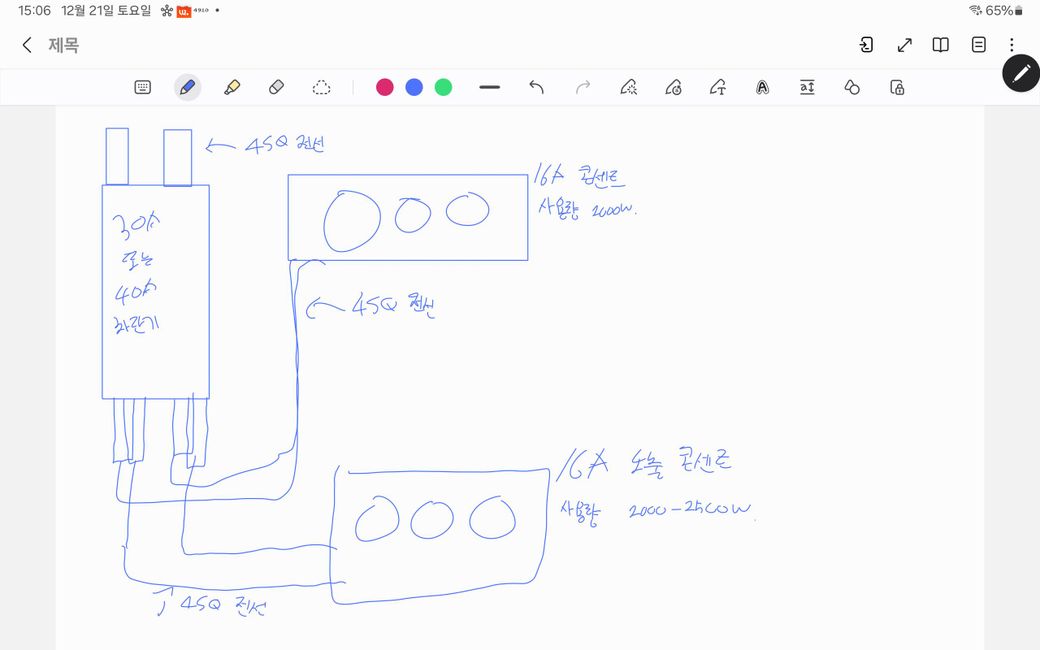Open page template options icon
Screen dimensions: 1040x650
point(978,45)
